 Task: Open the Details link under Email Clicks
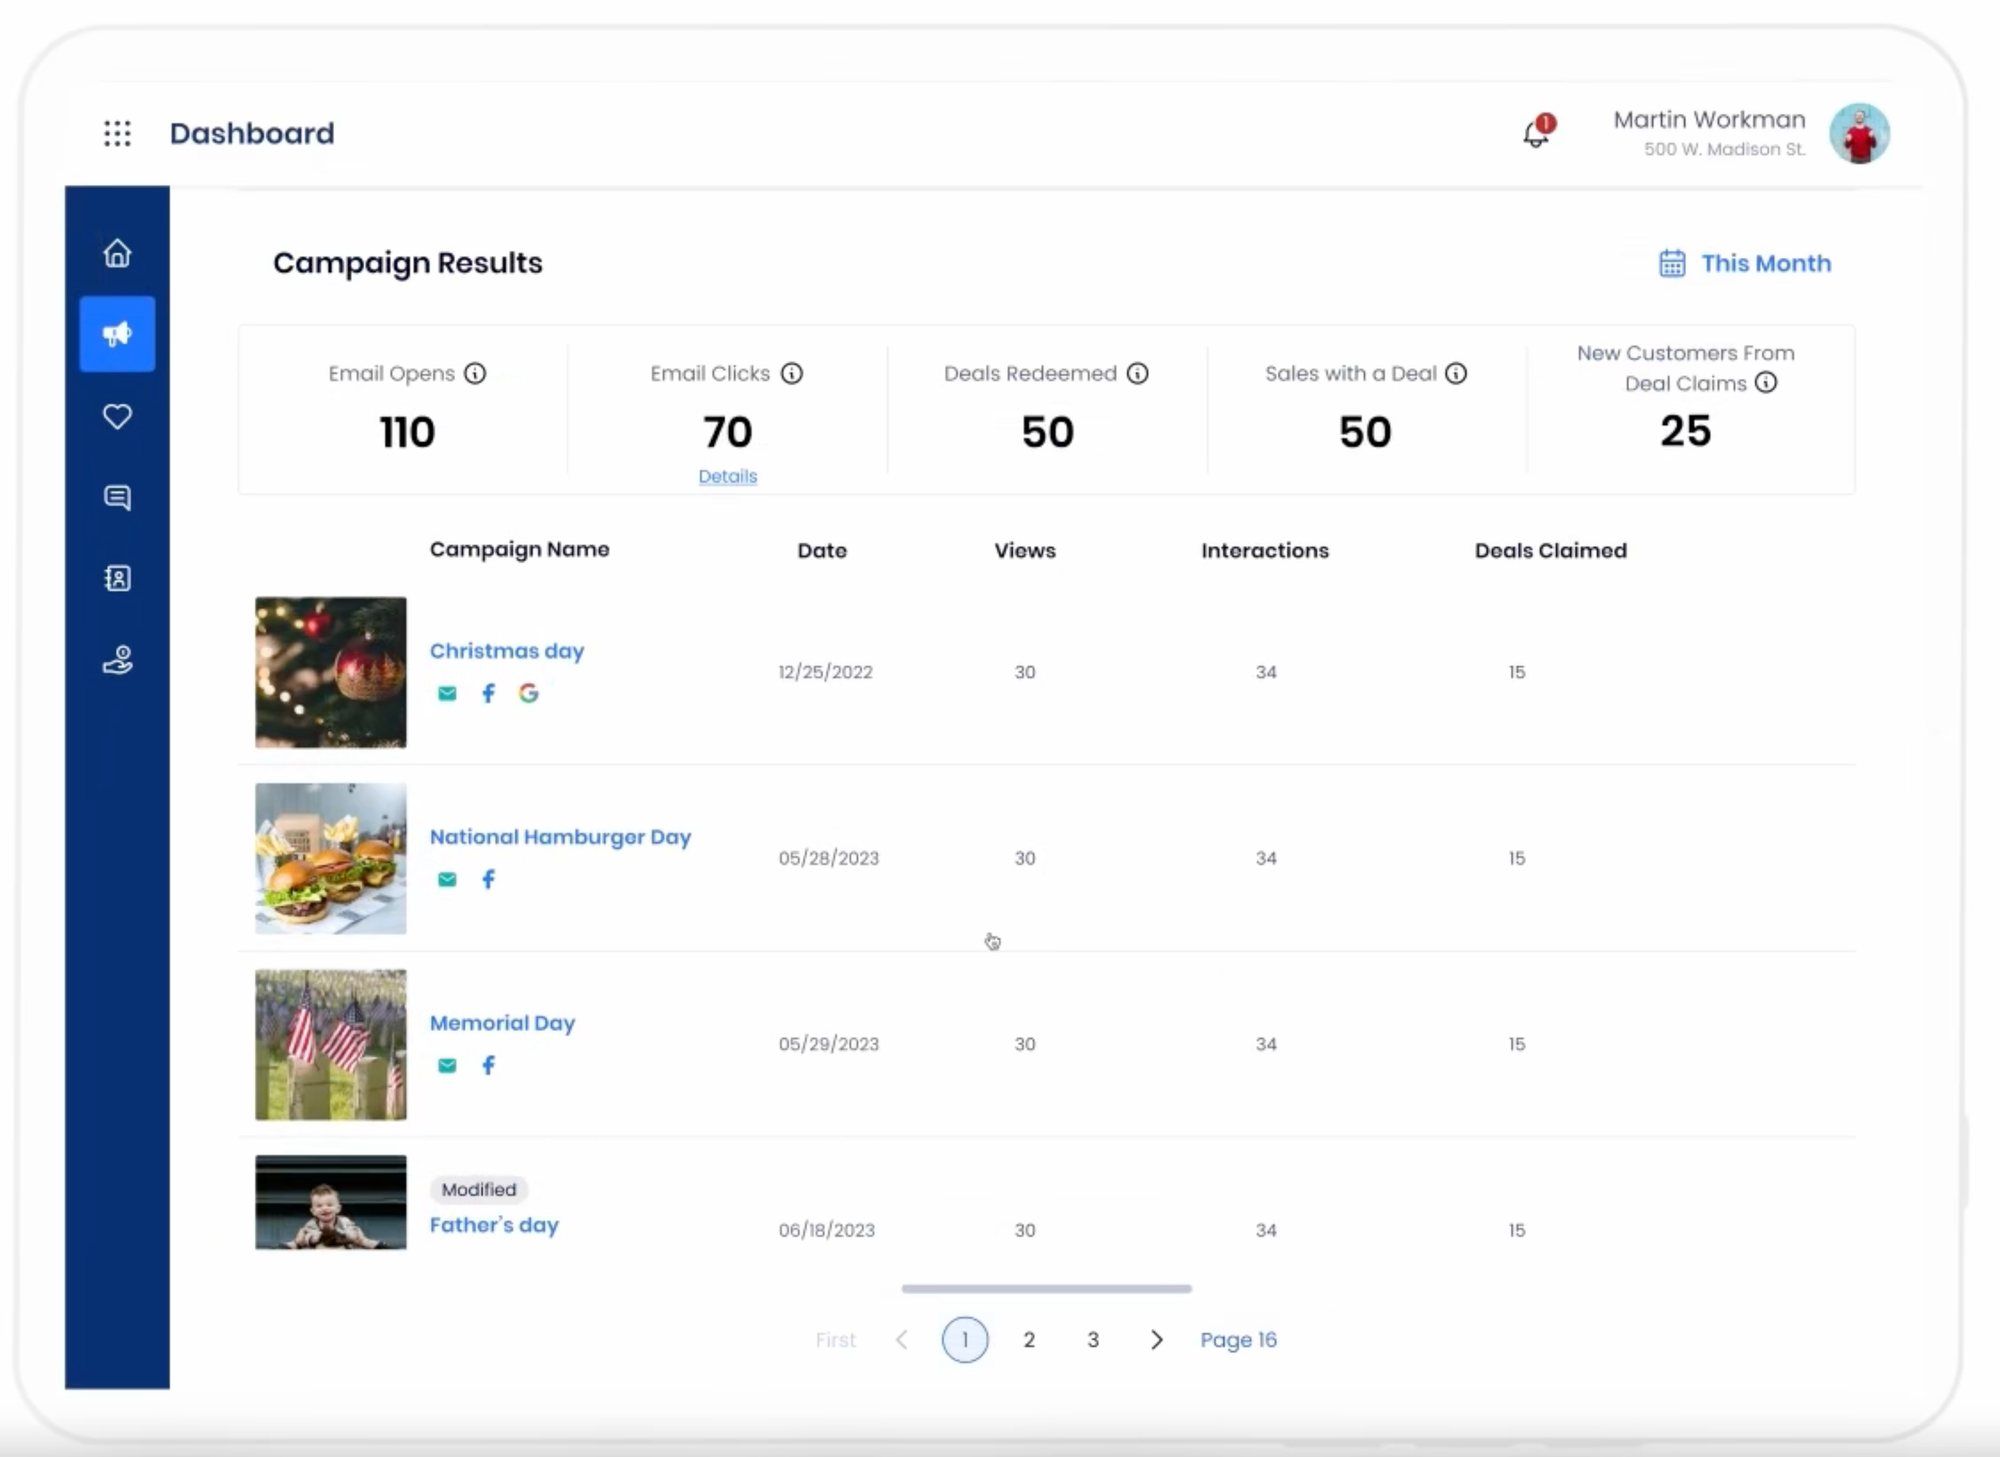[727, 477]
